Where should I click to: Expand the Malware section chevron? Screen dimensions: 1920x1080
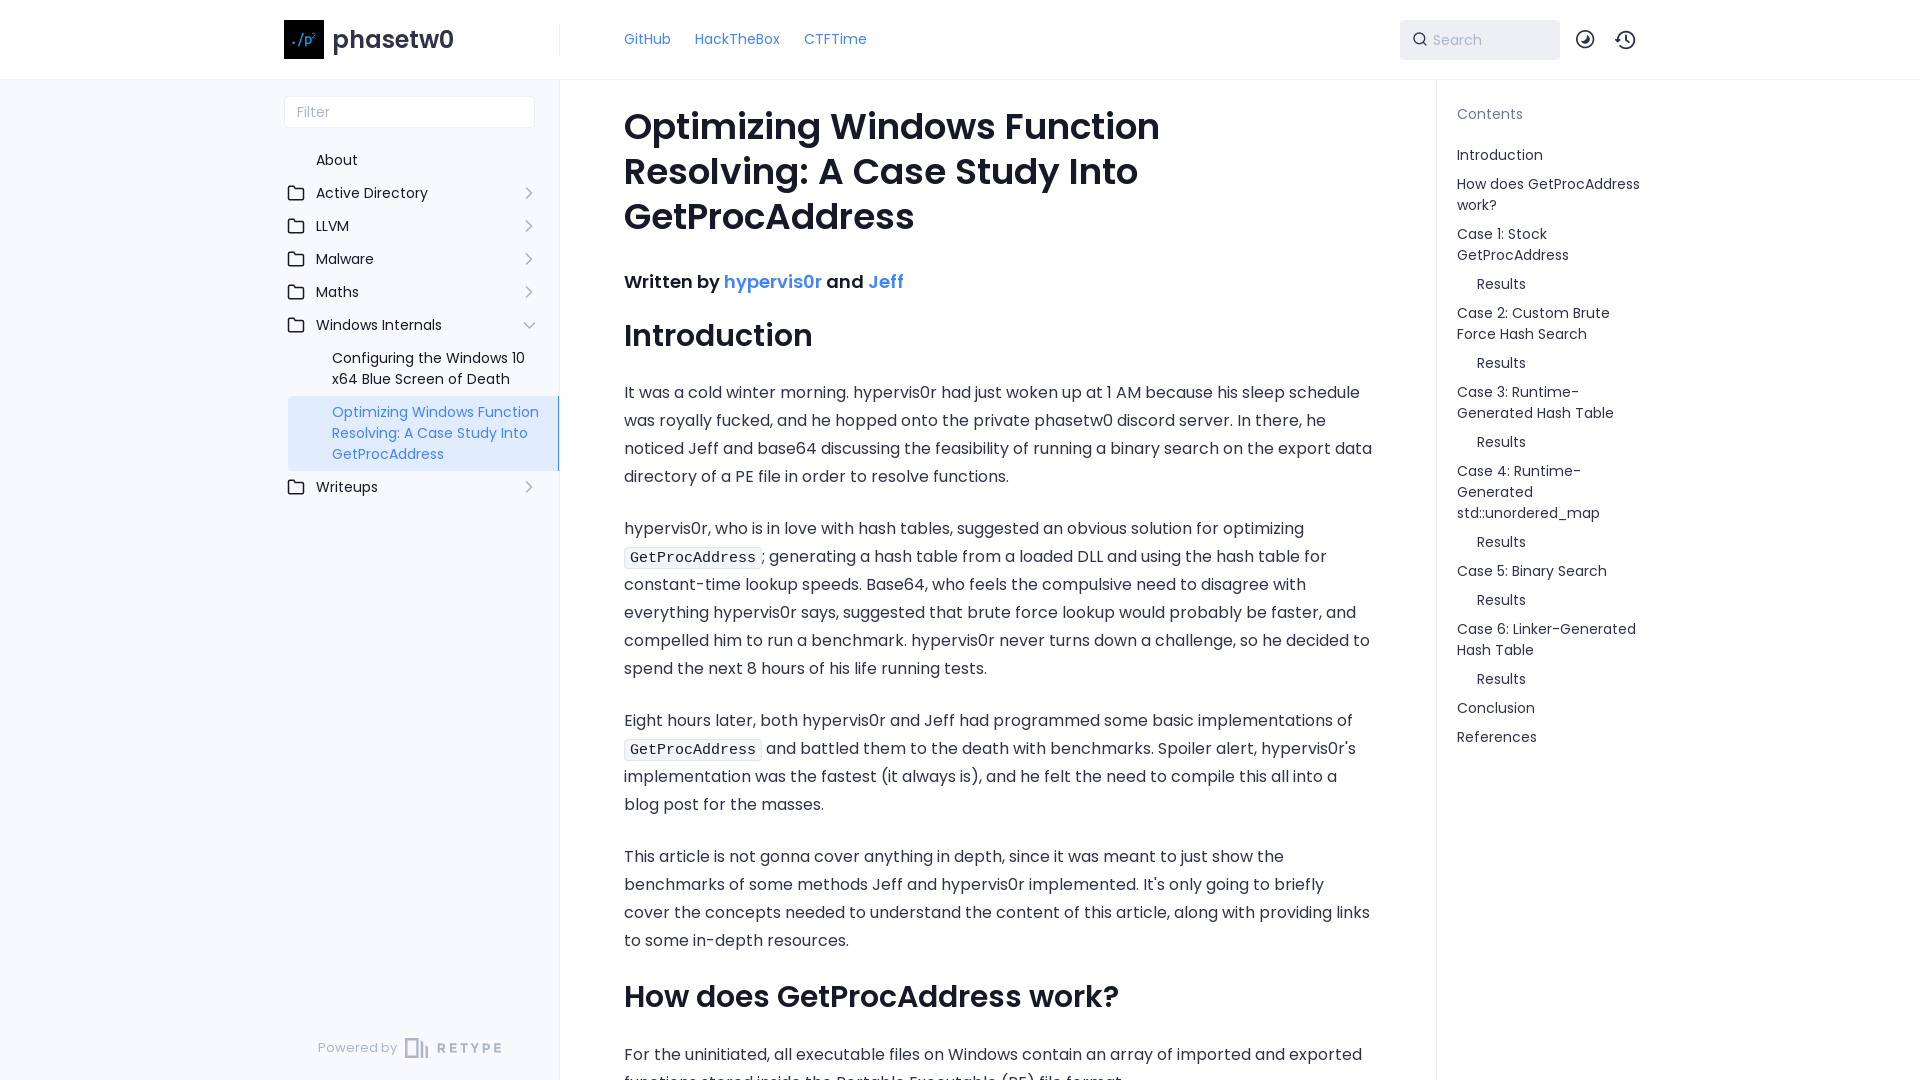coord(529,259)
